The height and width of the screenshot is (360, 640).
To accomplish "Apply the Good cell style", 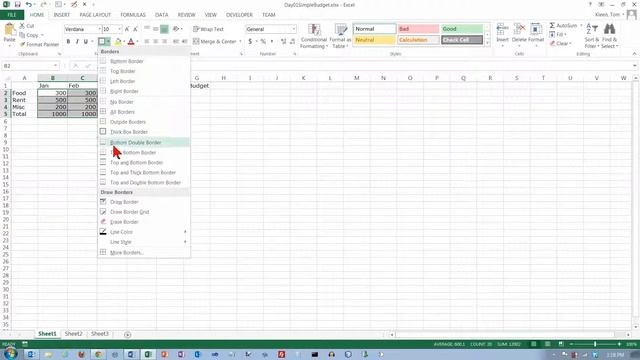I will click(x=462, y=29).
